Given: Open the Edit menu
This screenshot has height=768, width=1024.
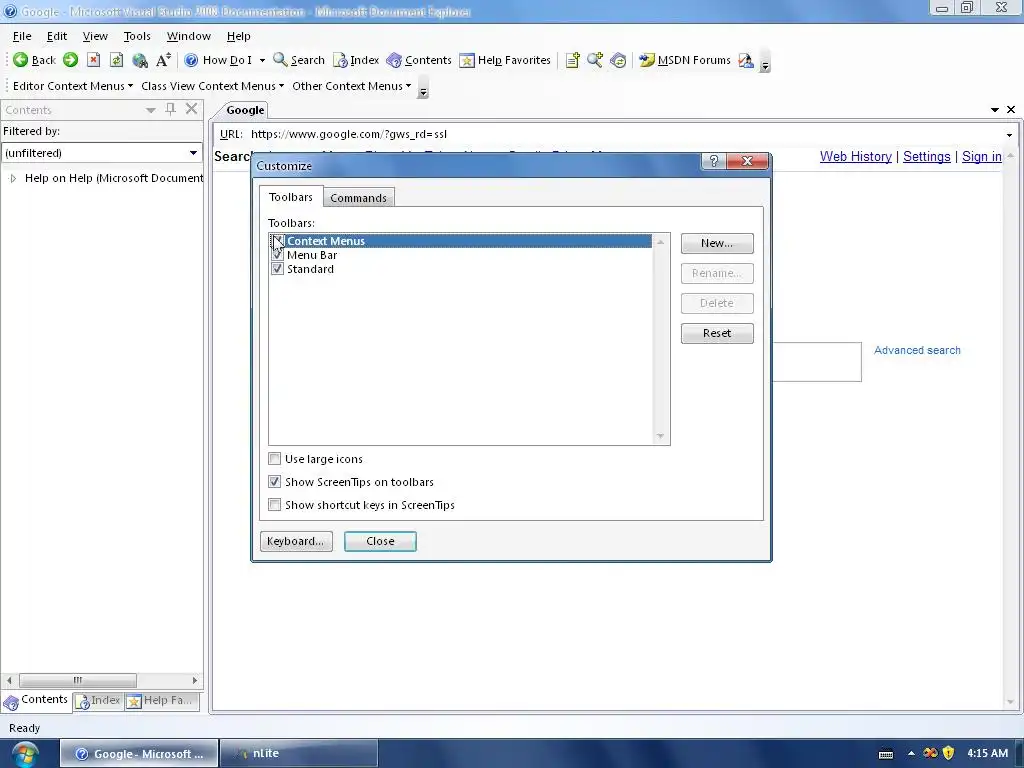Looking at the screenshot, I should pyautogui.click(x=57, y=36).
